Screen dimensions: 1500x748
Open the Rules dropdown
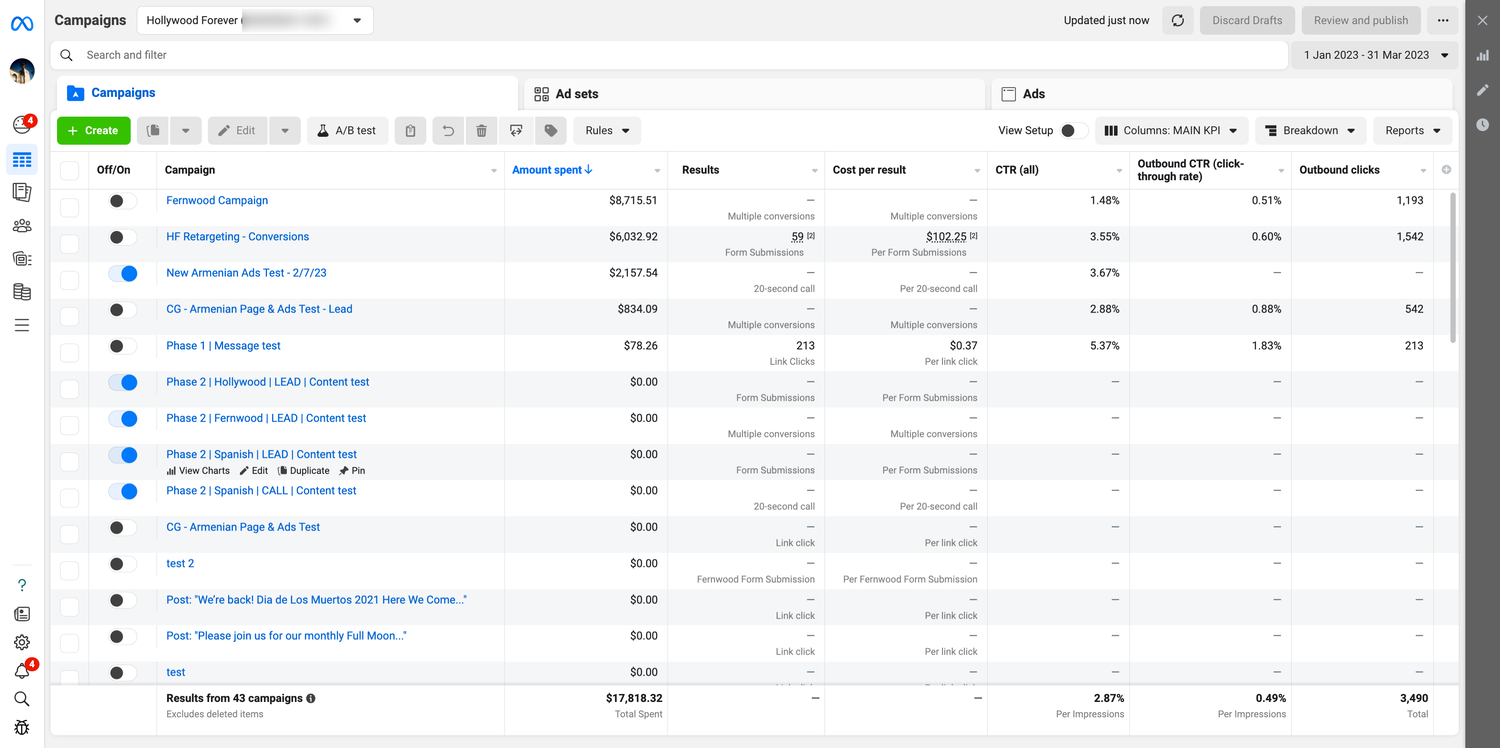607,131
